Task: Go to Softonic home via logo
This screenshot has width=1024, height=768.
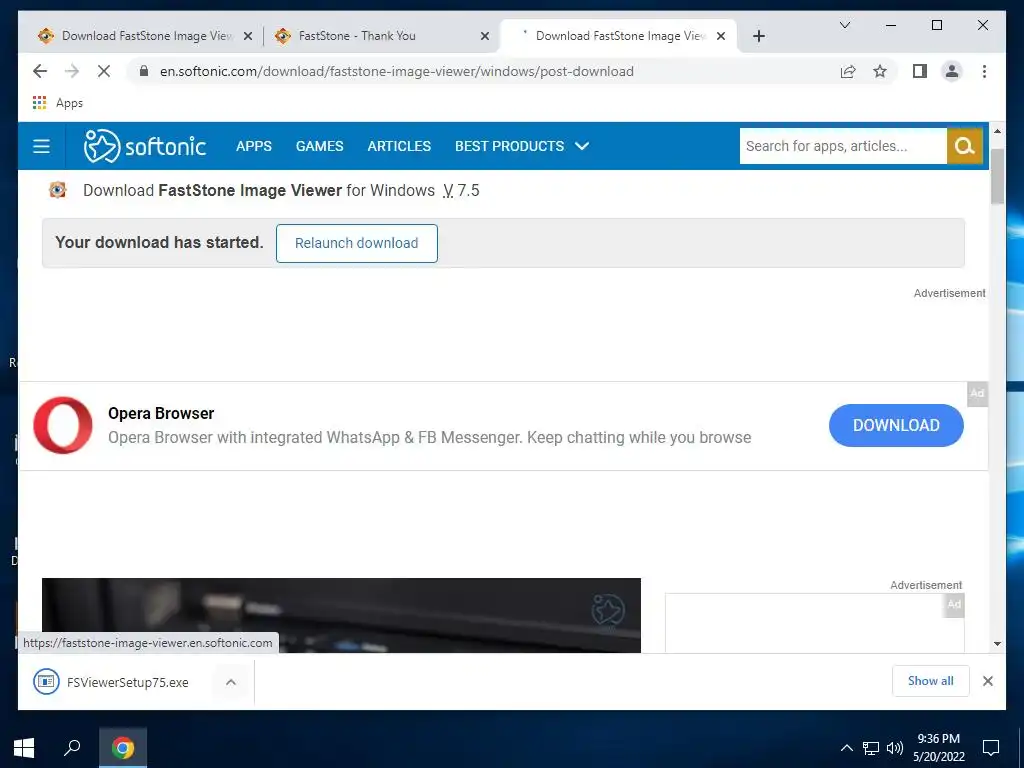Action: [144, 146]
